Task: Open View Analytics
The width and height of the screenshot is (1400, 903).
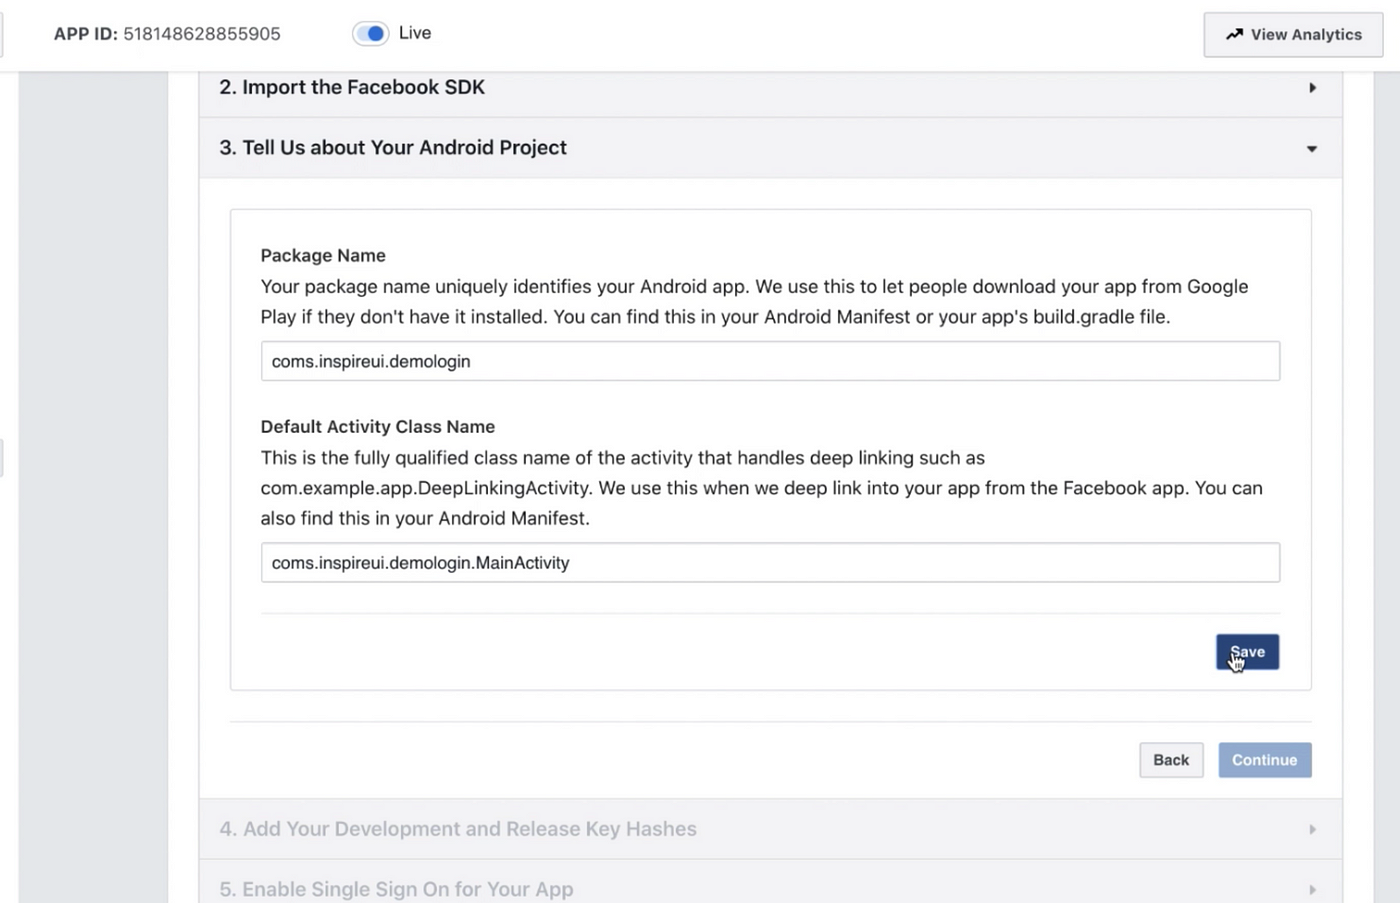Action: [1293, 34]
